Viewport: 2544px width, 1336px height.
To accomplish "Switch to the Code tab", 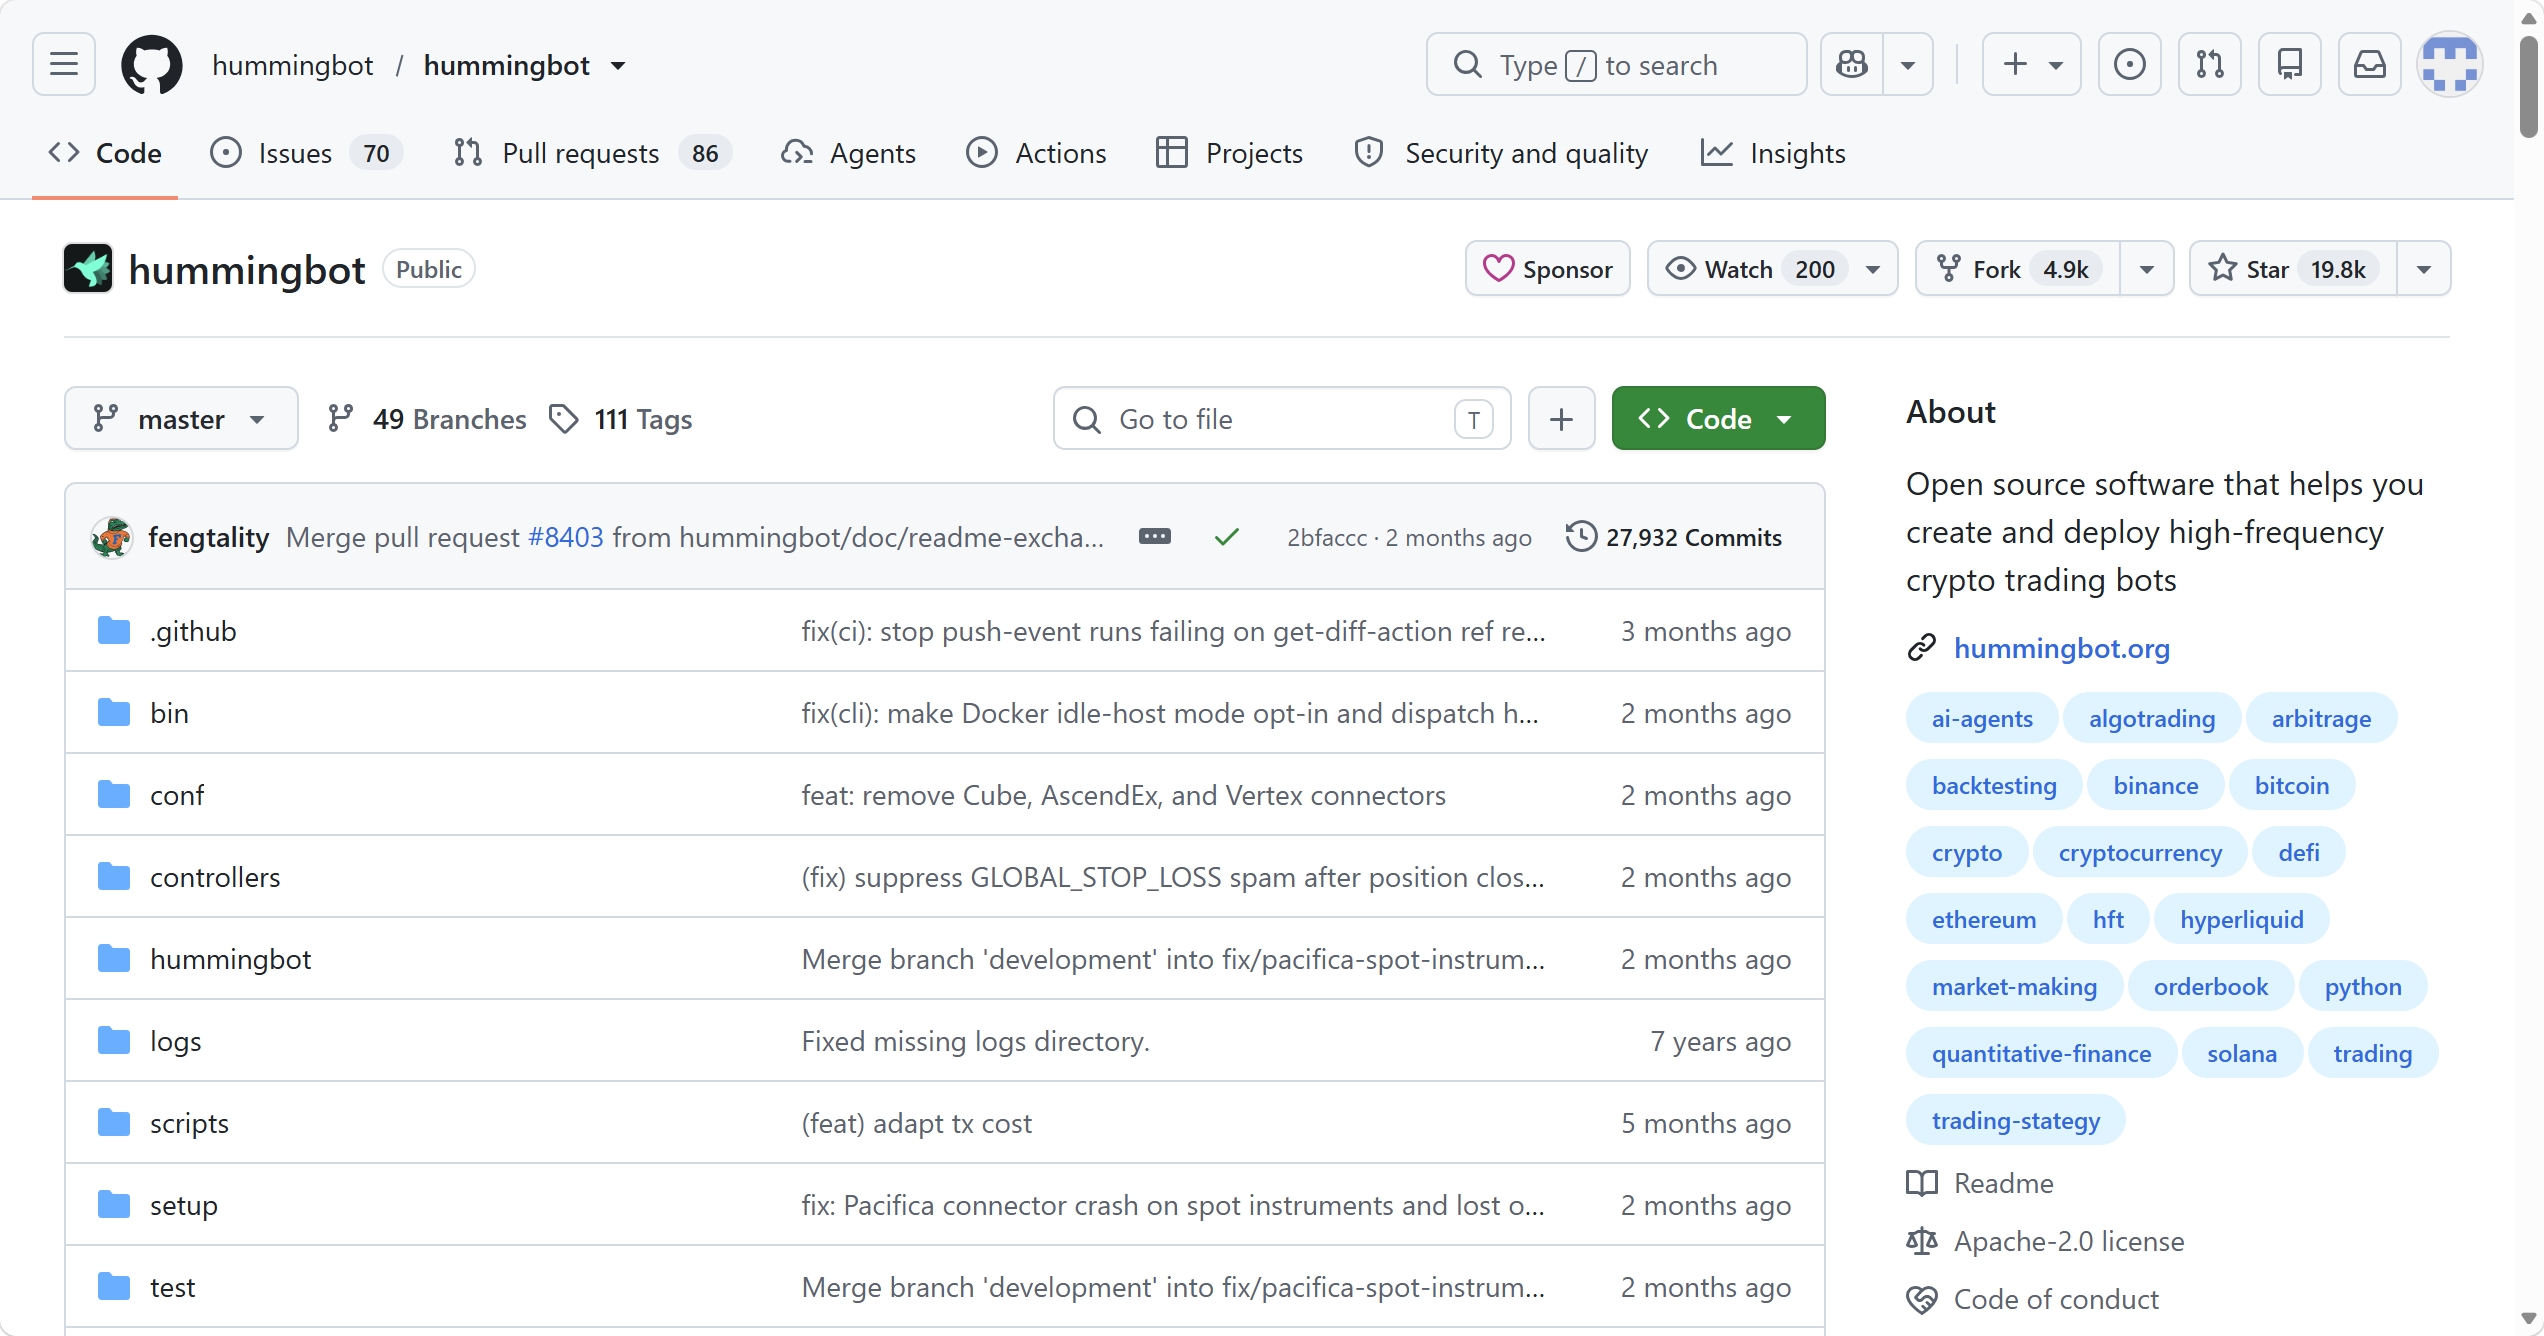I will 105,153.
